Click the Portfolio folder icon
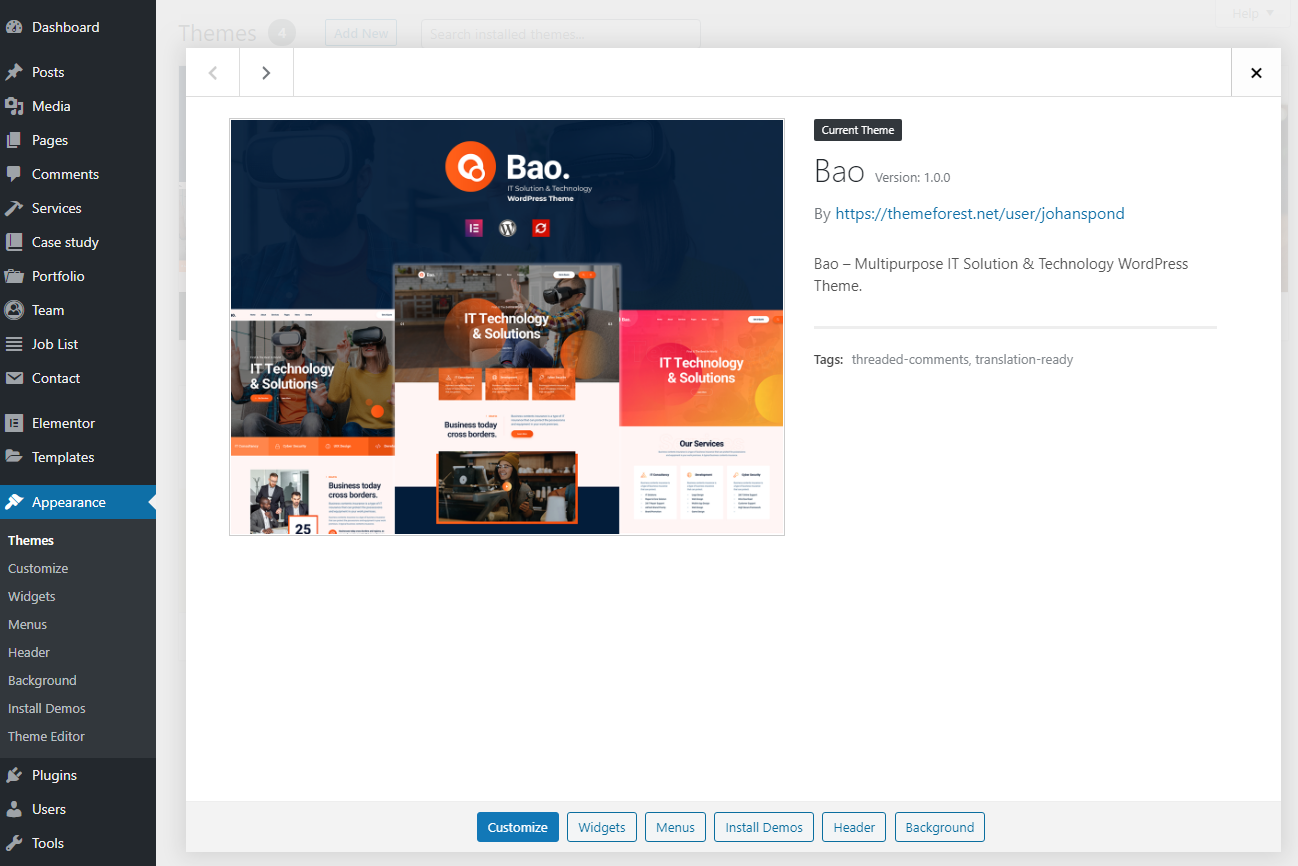 14,276
